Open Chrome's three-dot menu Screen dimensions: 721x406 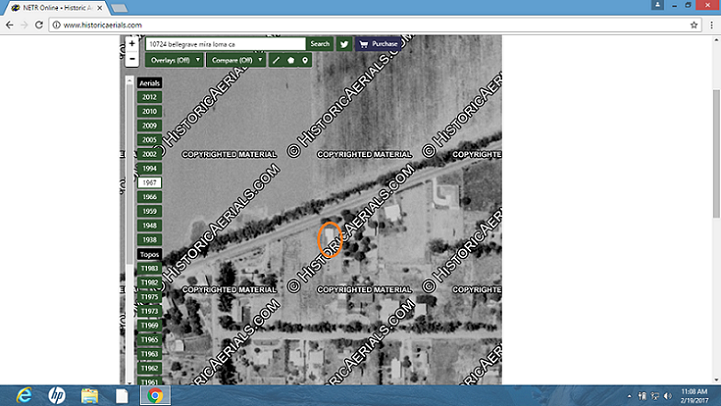712,25
